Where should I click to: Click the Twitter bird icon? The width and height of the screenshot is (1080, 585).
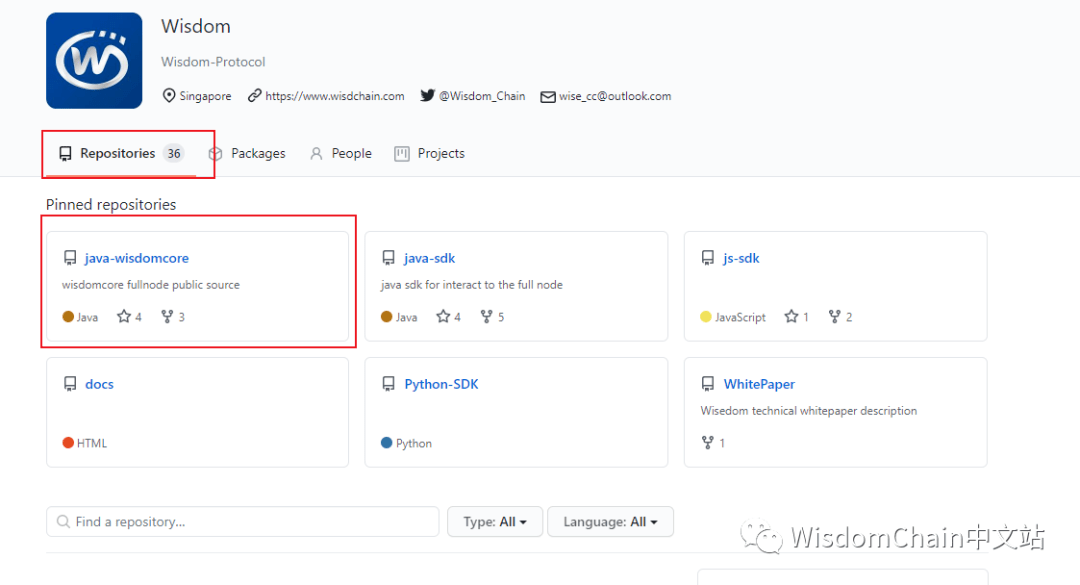click(428, 95)
